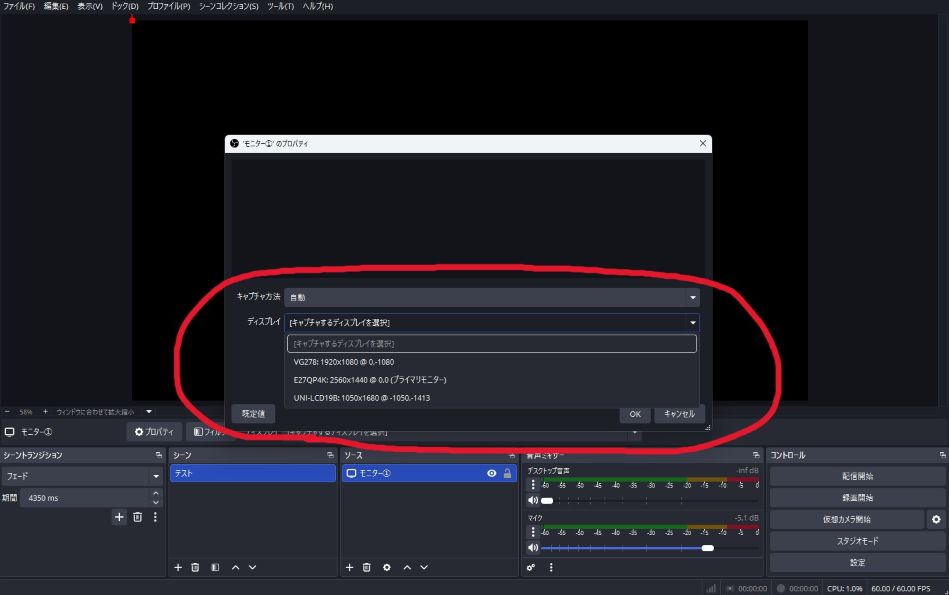Add a new source with plus icon
949x595 pixels.
click(x=349, y=567)
